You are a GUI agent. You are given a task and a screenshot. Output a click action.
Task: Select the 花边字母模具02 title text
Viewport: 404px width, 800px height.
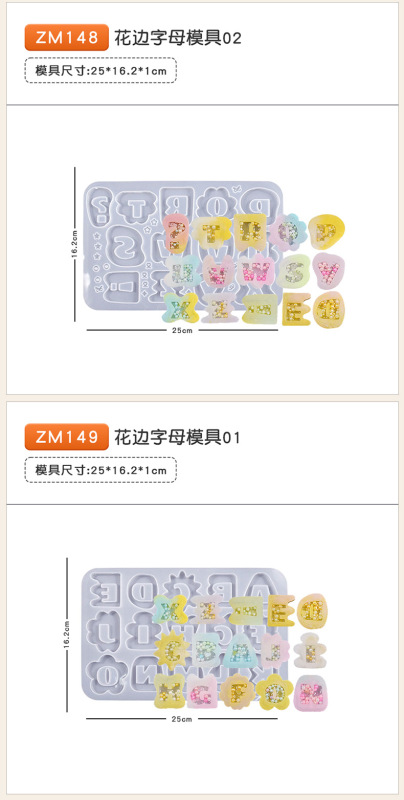coord(178,38)
